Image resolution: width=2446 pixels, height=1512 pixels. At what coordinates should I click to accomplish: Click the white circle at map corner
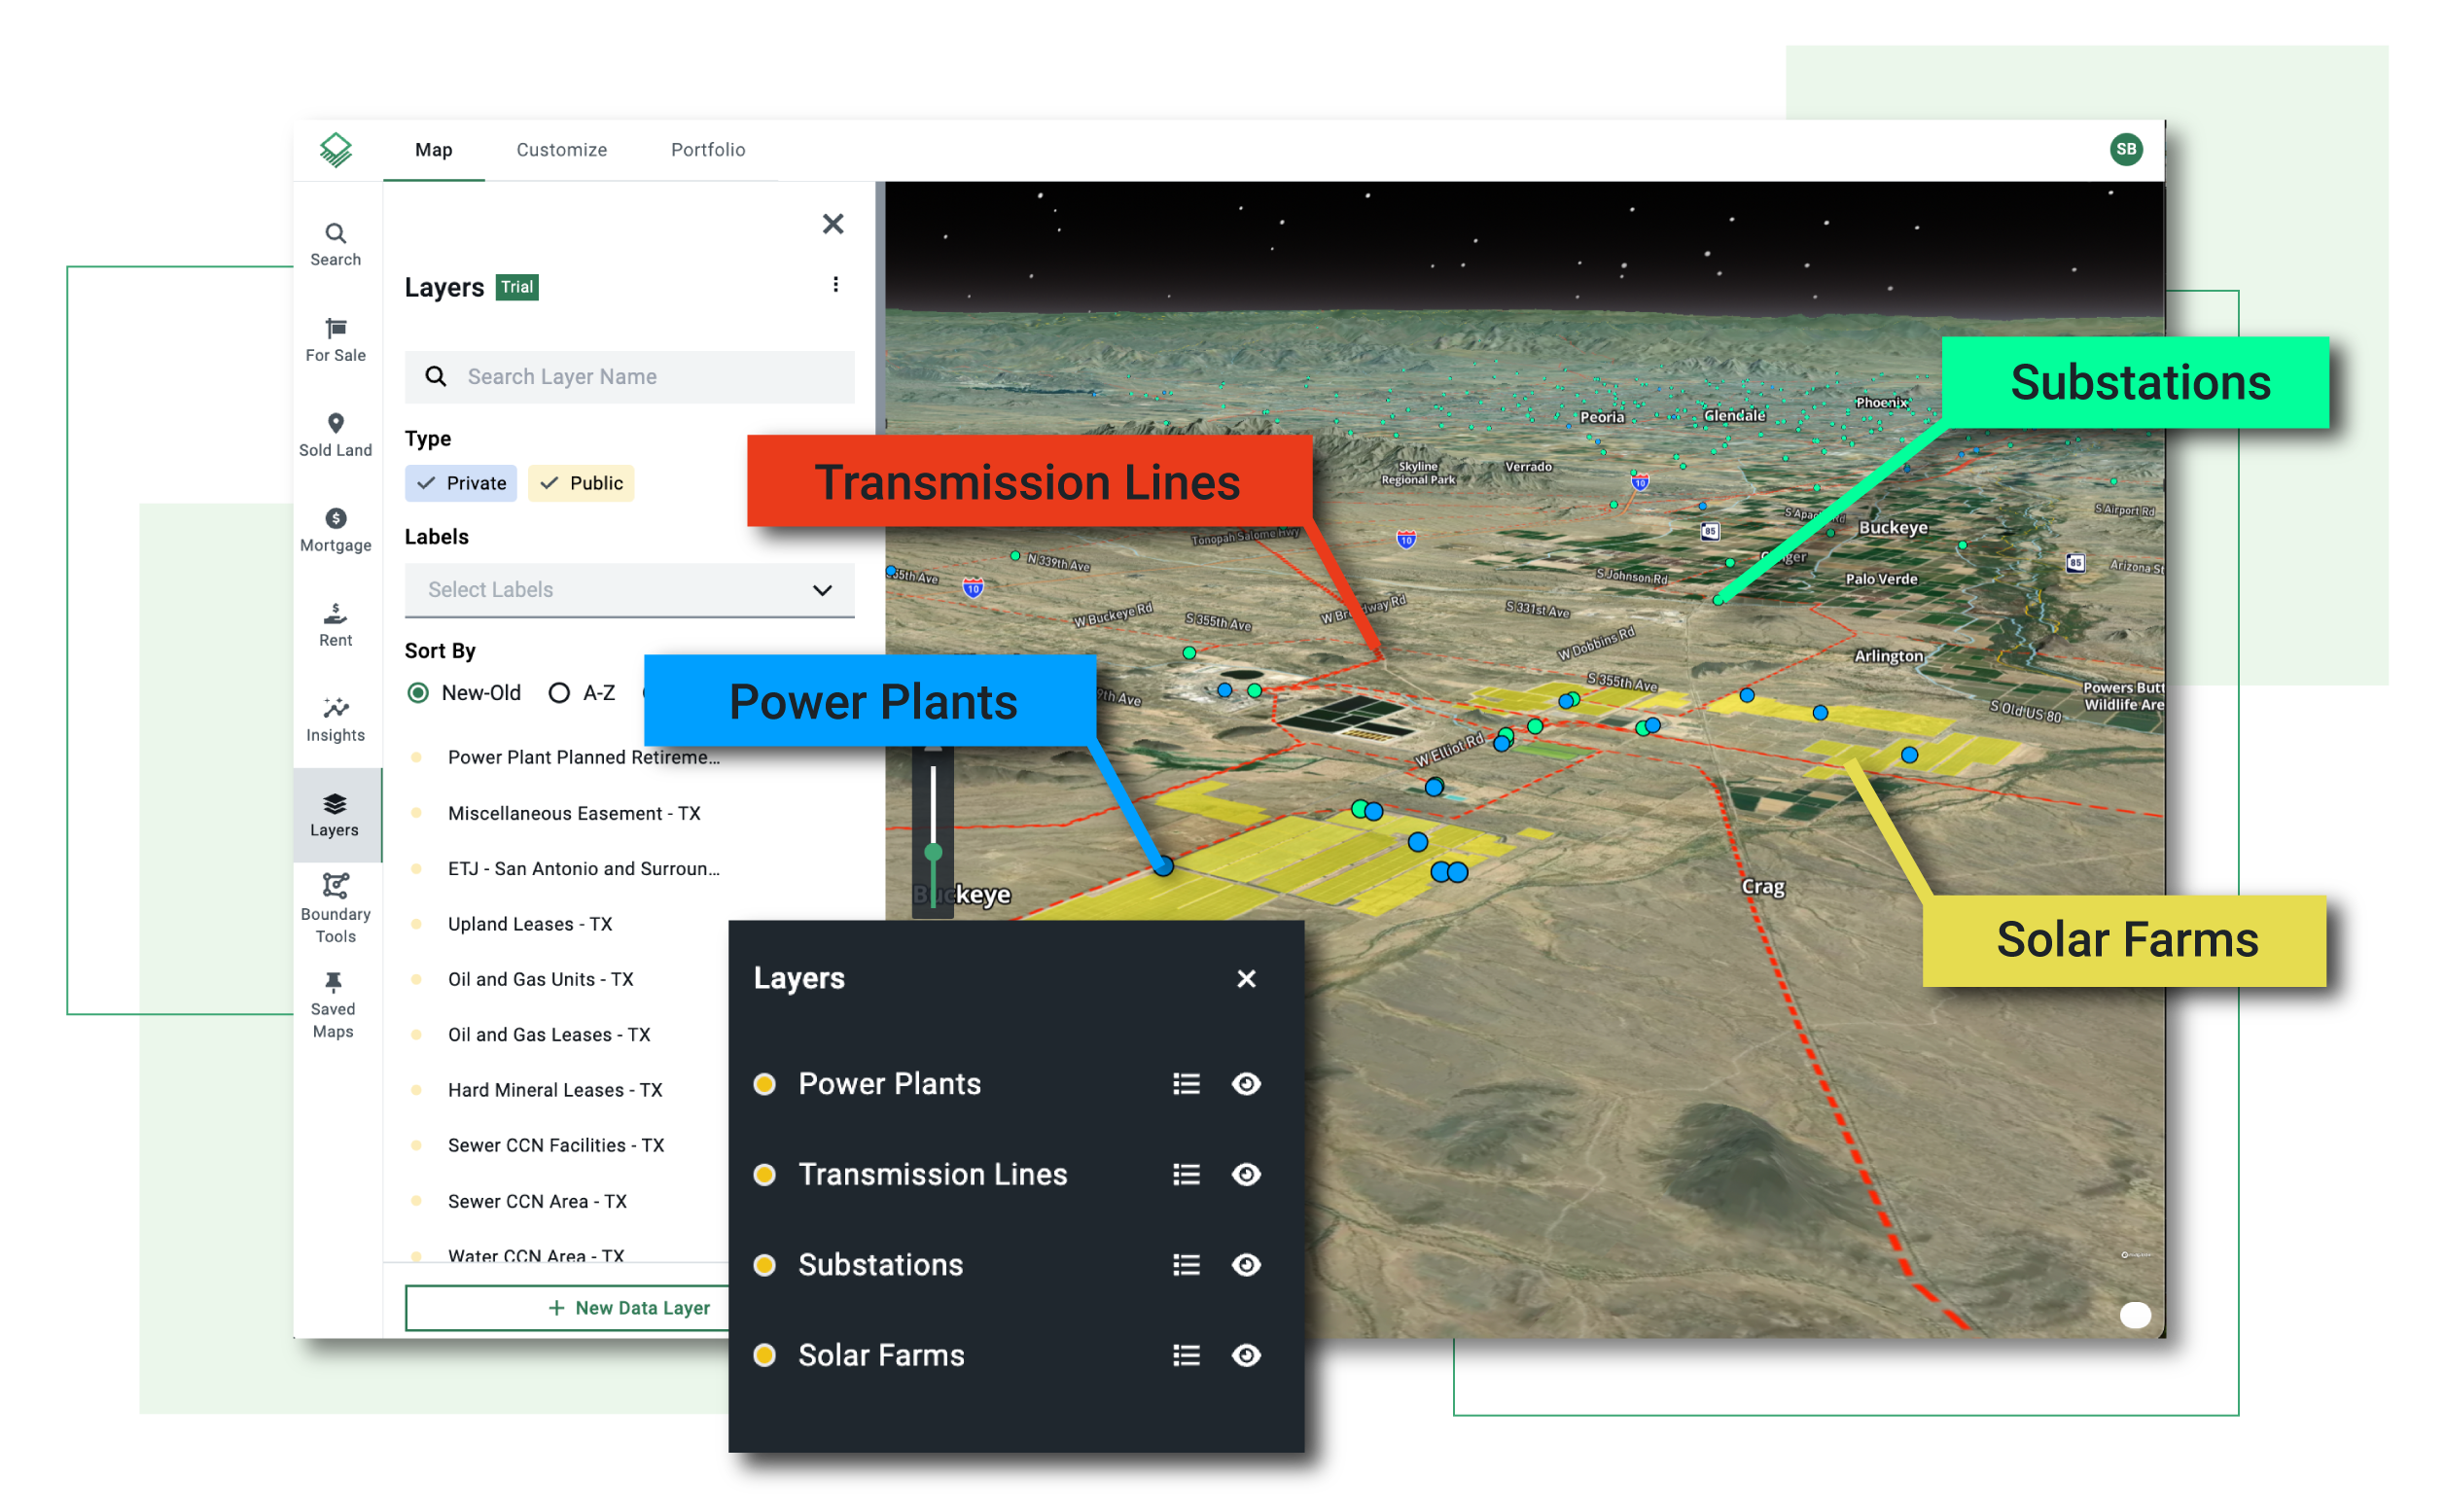tap(2135, 1315)
